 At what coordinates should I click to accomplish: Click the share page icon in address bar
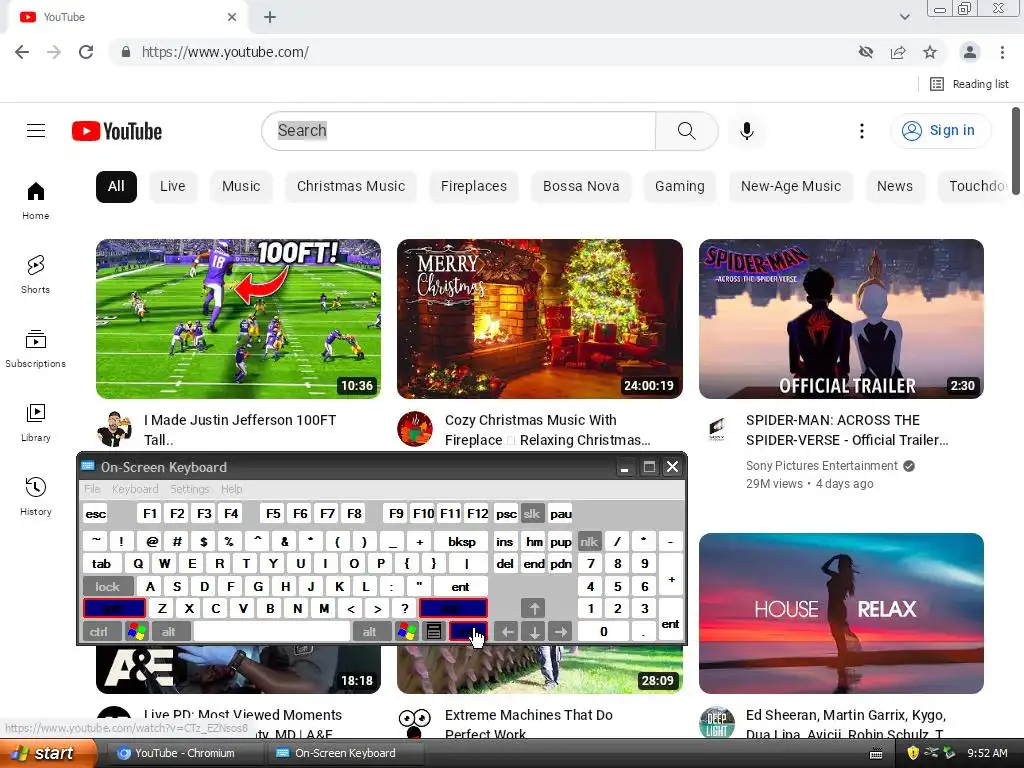click(898, 52)
